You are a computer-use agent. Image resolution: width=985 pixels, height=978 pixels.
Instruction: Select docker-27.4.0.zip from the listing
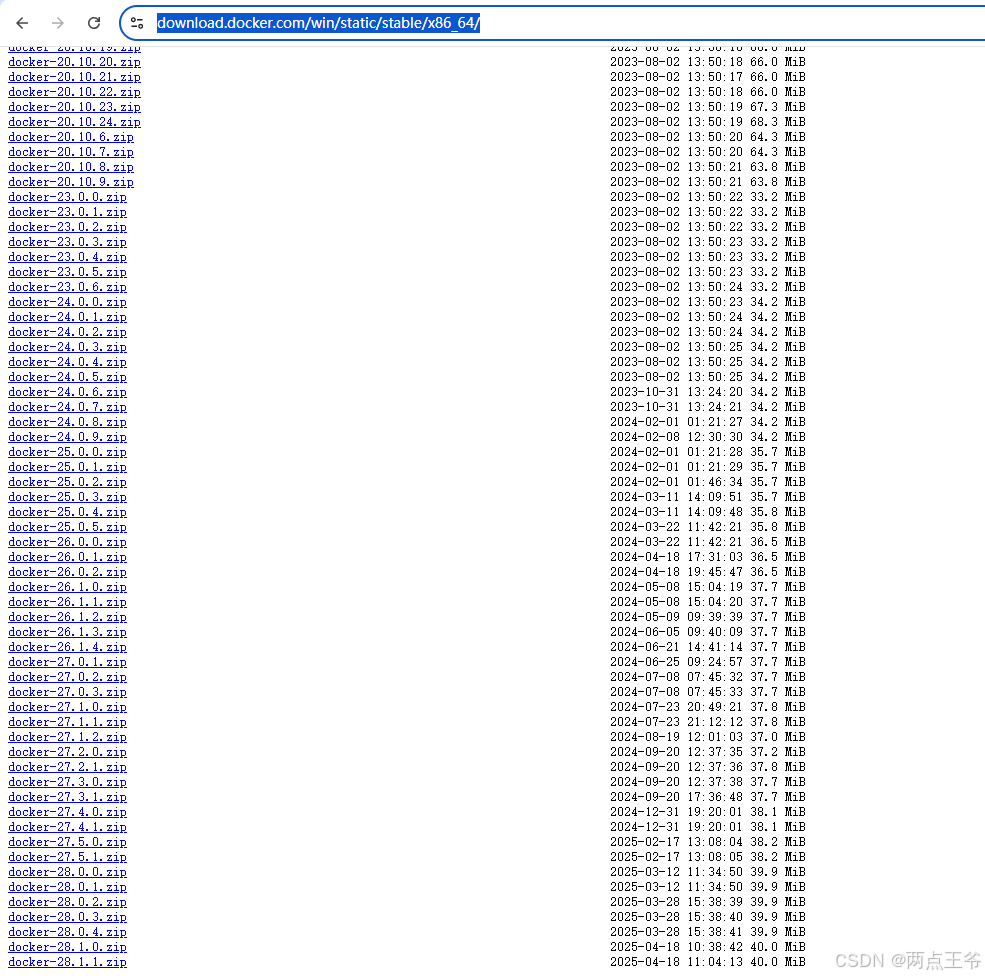(x=67, y=812)
